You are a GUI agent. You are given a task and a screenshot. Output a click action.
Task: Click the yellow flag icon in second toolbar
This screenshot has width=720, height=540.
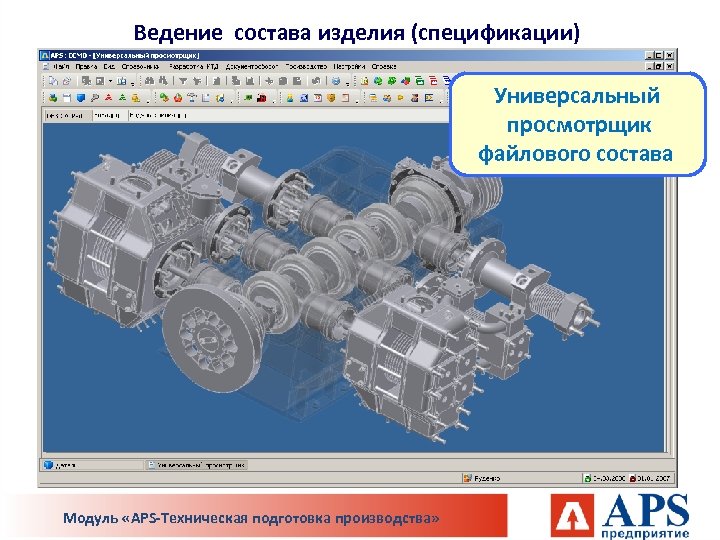tap(400, 98)
